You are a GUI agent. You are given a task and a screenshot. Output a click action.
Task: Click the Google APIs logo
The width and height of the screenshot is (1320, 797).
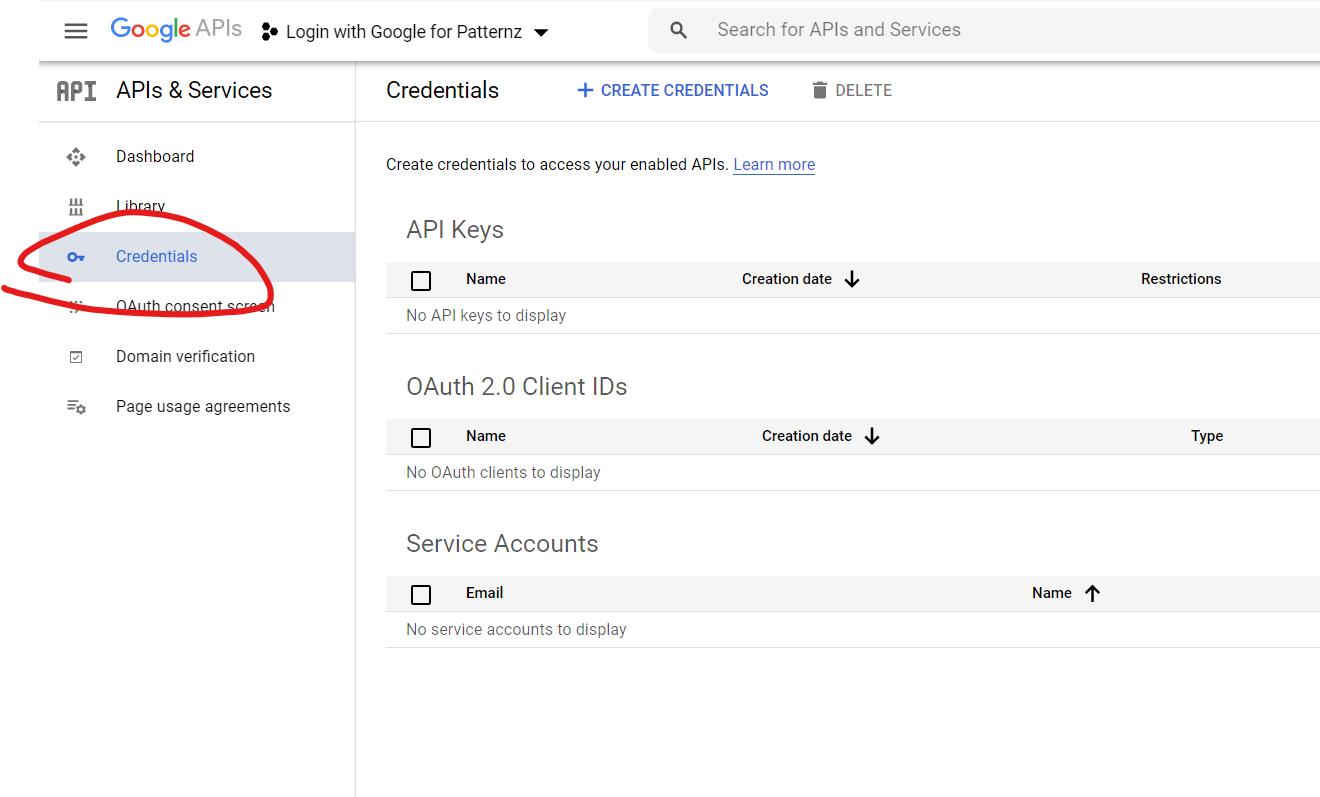176,29
